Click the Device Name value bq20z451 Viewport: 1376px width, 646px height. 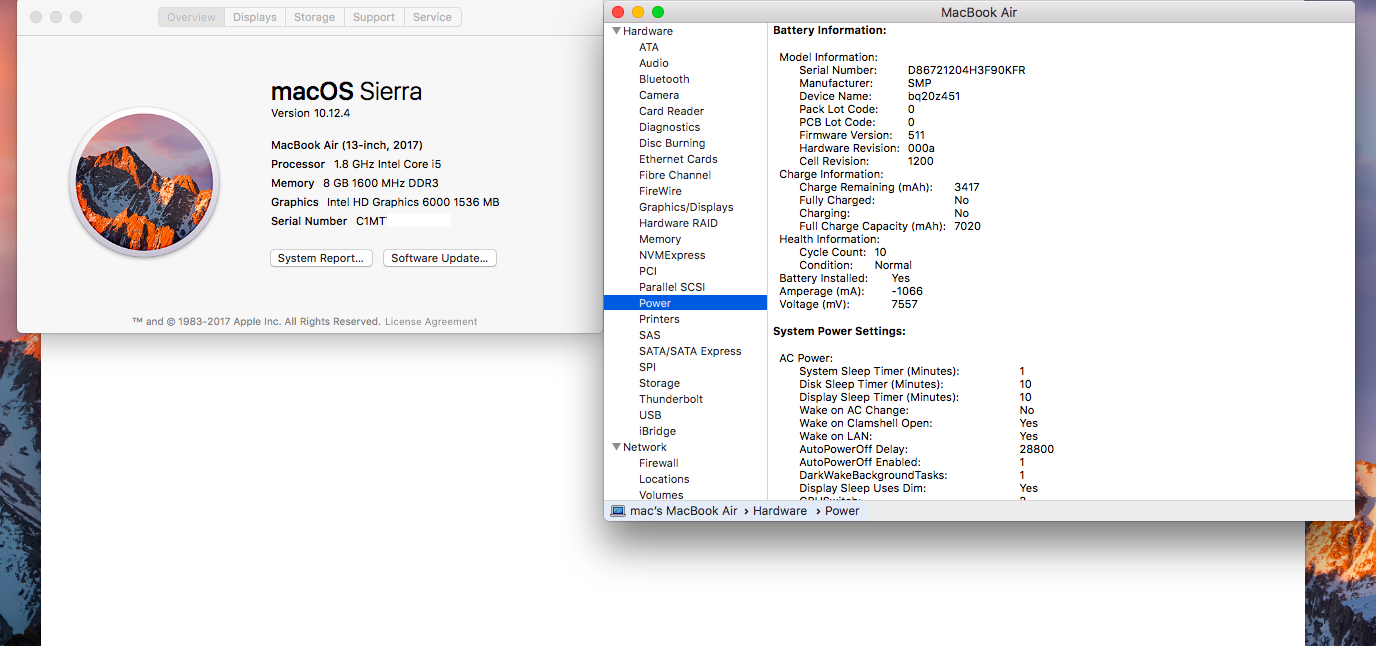click(x=934, y=96)
